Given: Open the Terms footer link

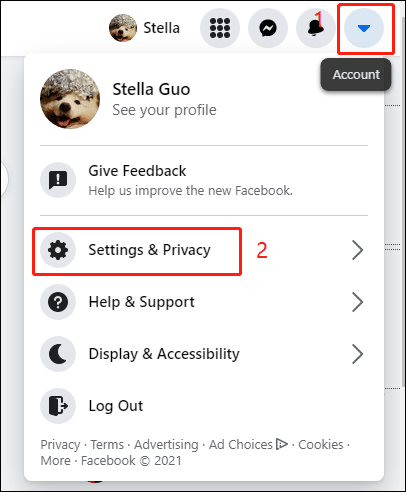Looking at the screenshot, I should pyautogui.click(x=107, y=445).
